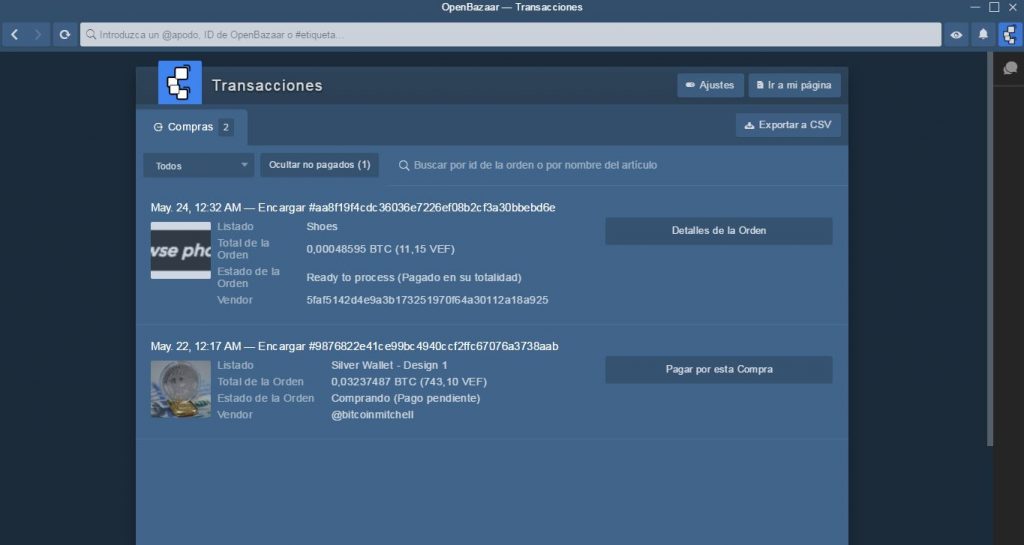This screenshot has width=1024, height=545.
Task: Toggle Ocultar no pagados filter
Action: [319, 165]
